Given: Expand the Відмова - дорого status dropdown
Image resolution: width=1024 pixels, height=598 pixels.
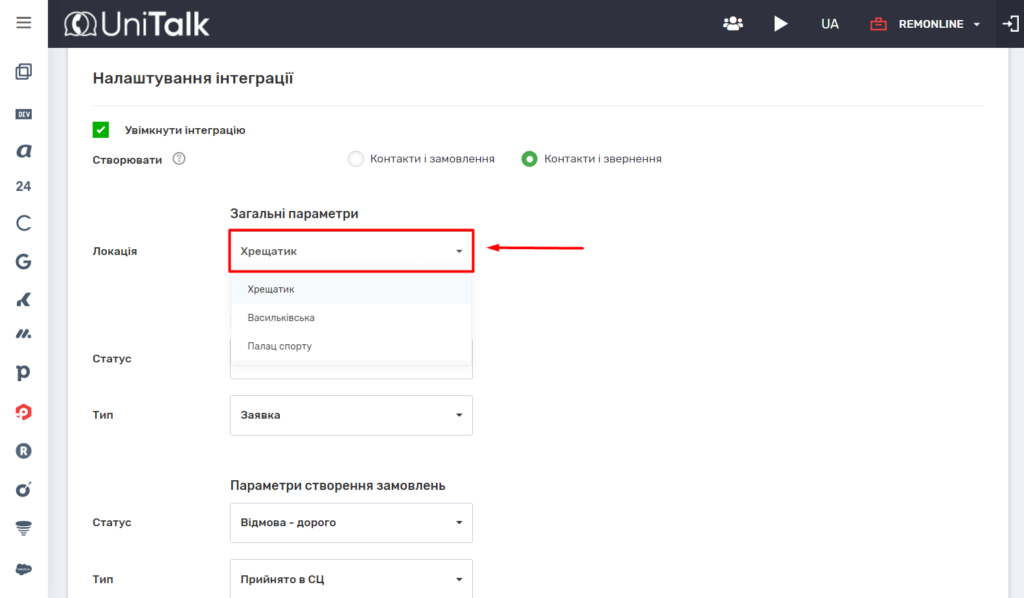Looking at the screenshot, I should pos(351,522).
